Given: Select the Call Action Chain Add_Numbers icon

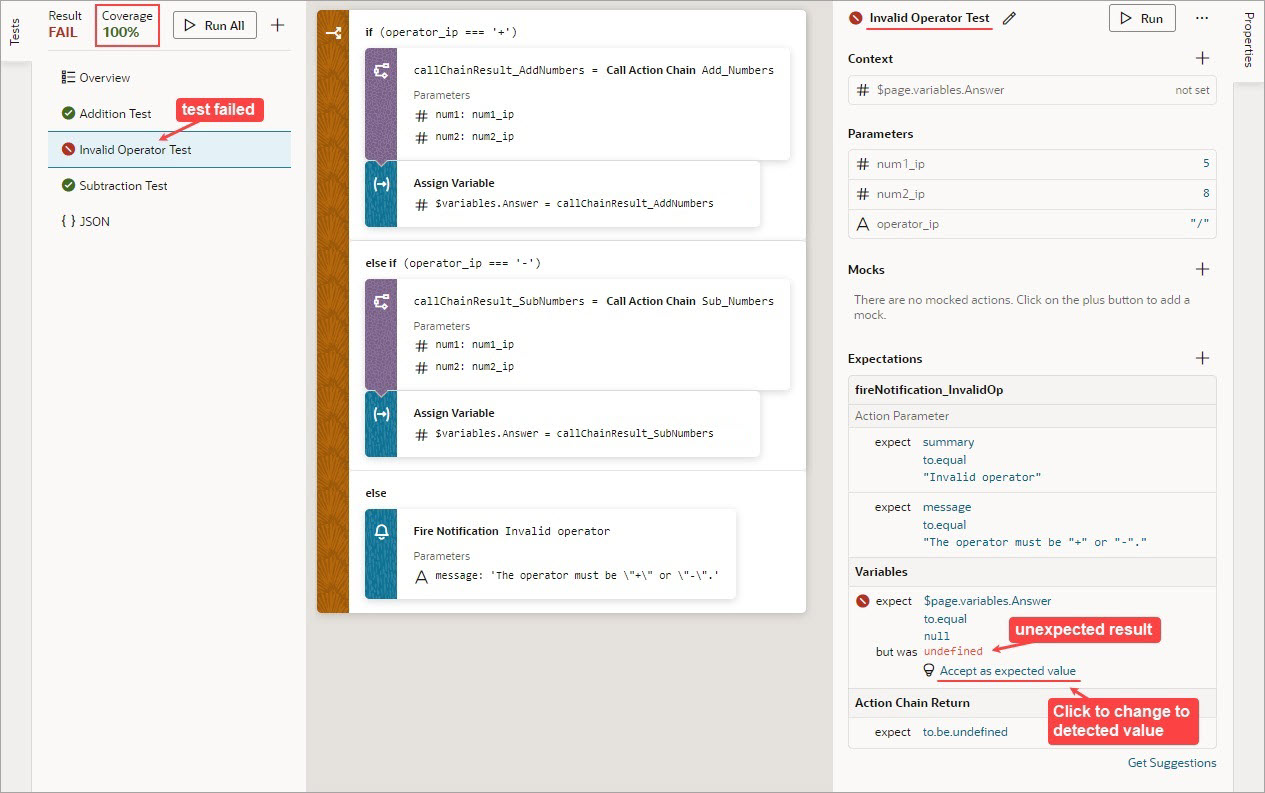Looking at the screenshot, I should pos(381,71).
